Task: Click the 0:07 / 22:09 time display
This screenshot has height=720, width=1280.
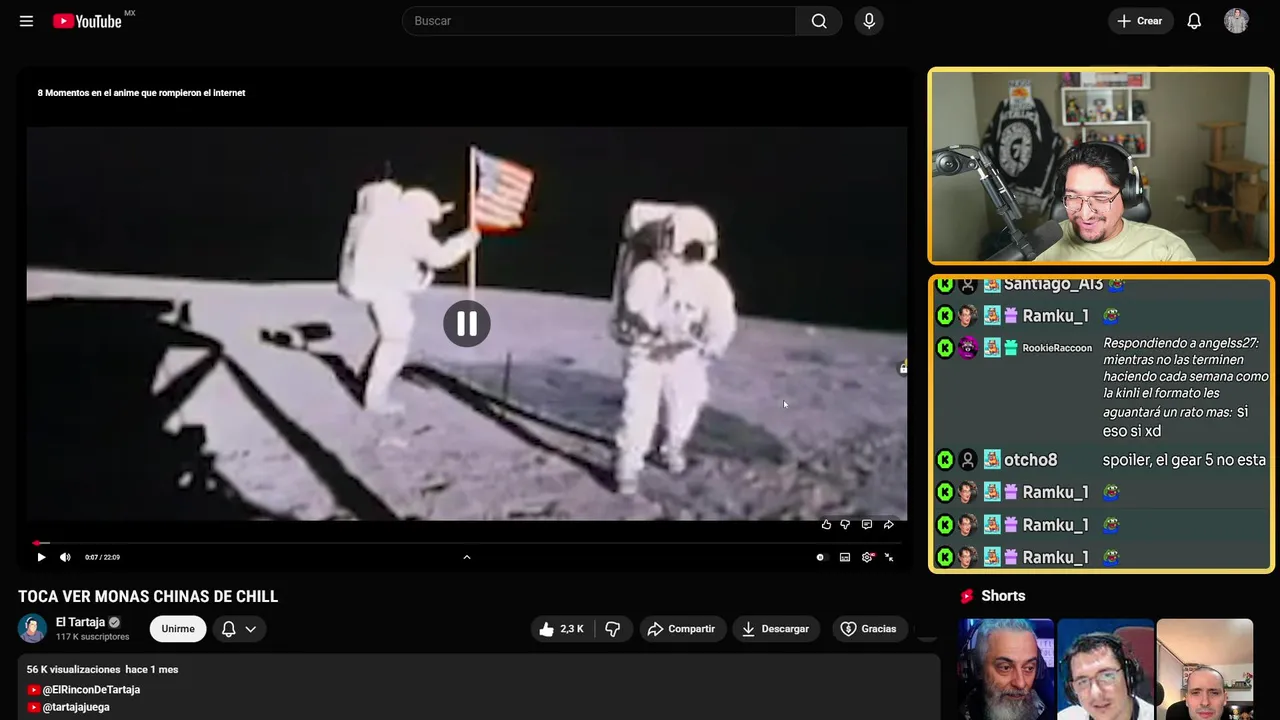Action: (x=102, y=557)
